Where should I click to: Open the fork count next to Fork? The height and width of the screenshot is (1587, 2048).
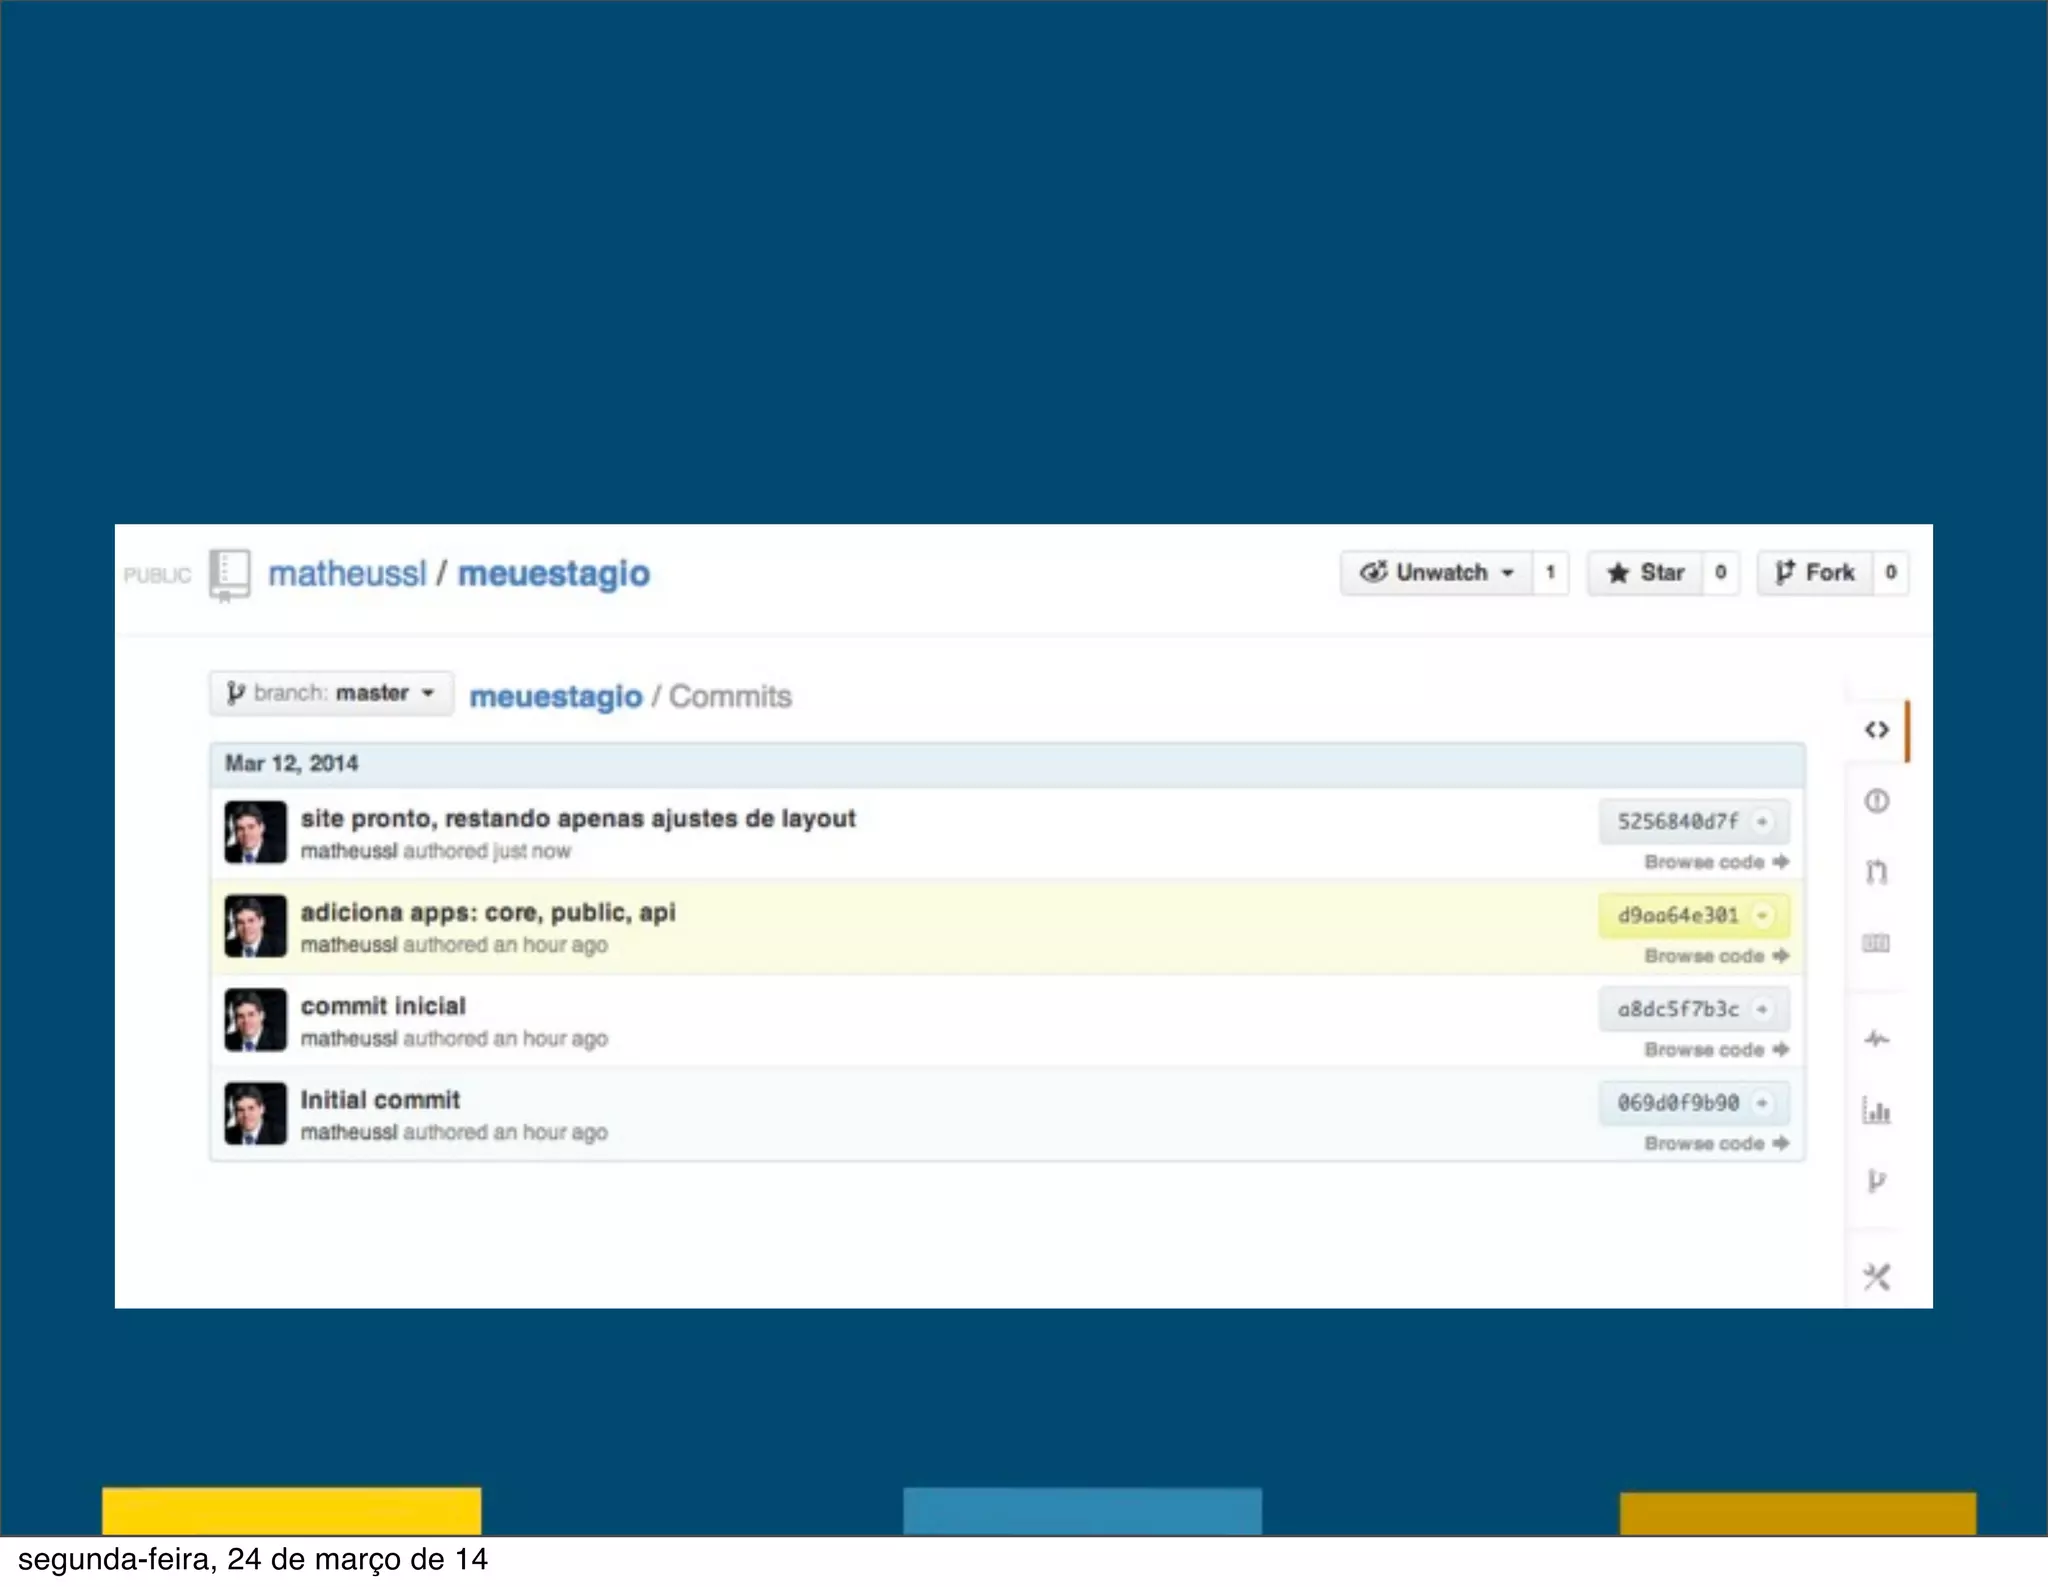coord(1891,573)
